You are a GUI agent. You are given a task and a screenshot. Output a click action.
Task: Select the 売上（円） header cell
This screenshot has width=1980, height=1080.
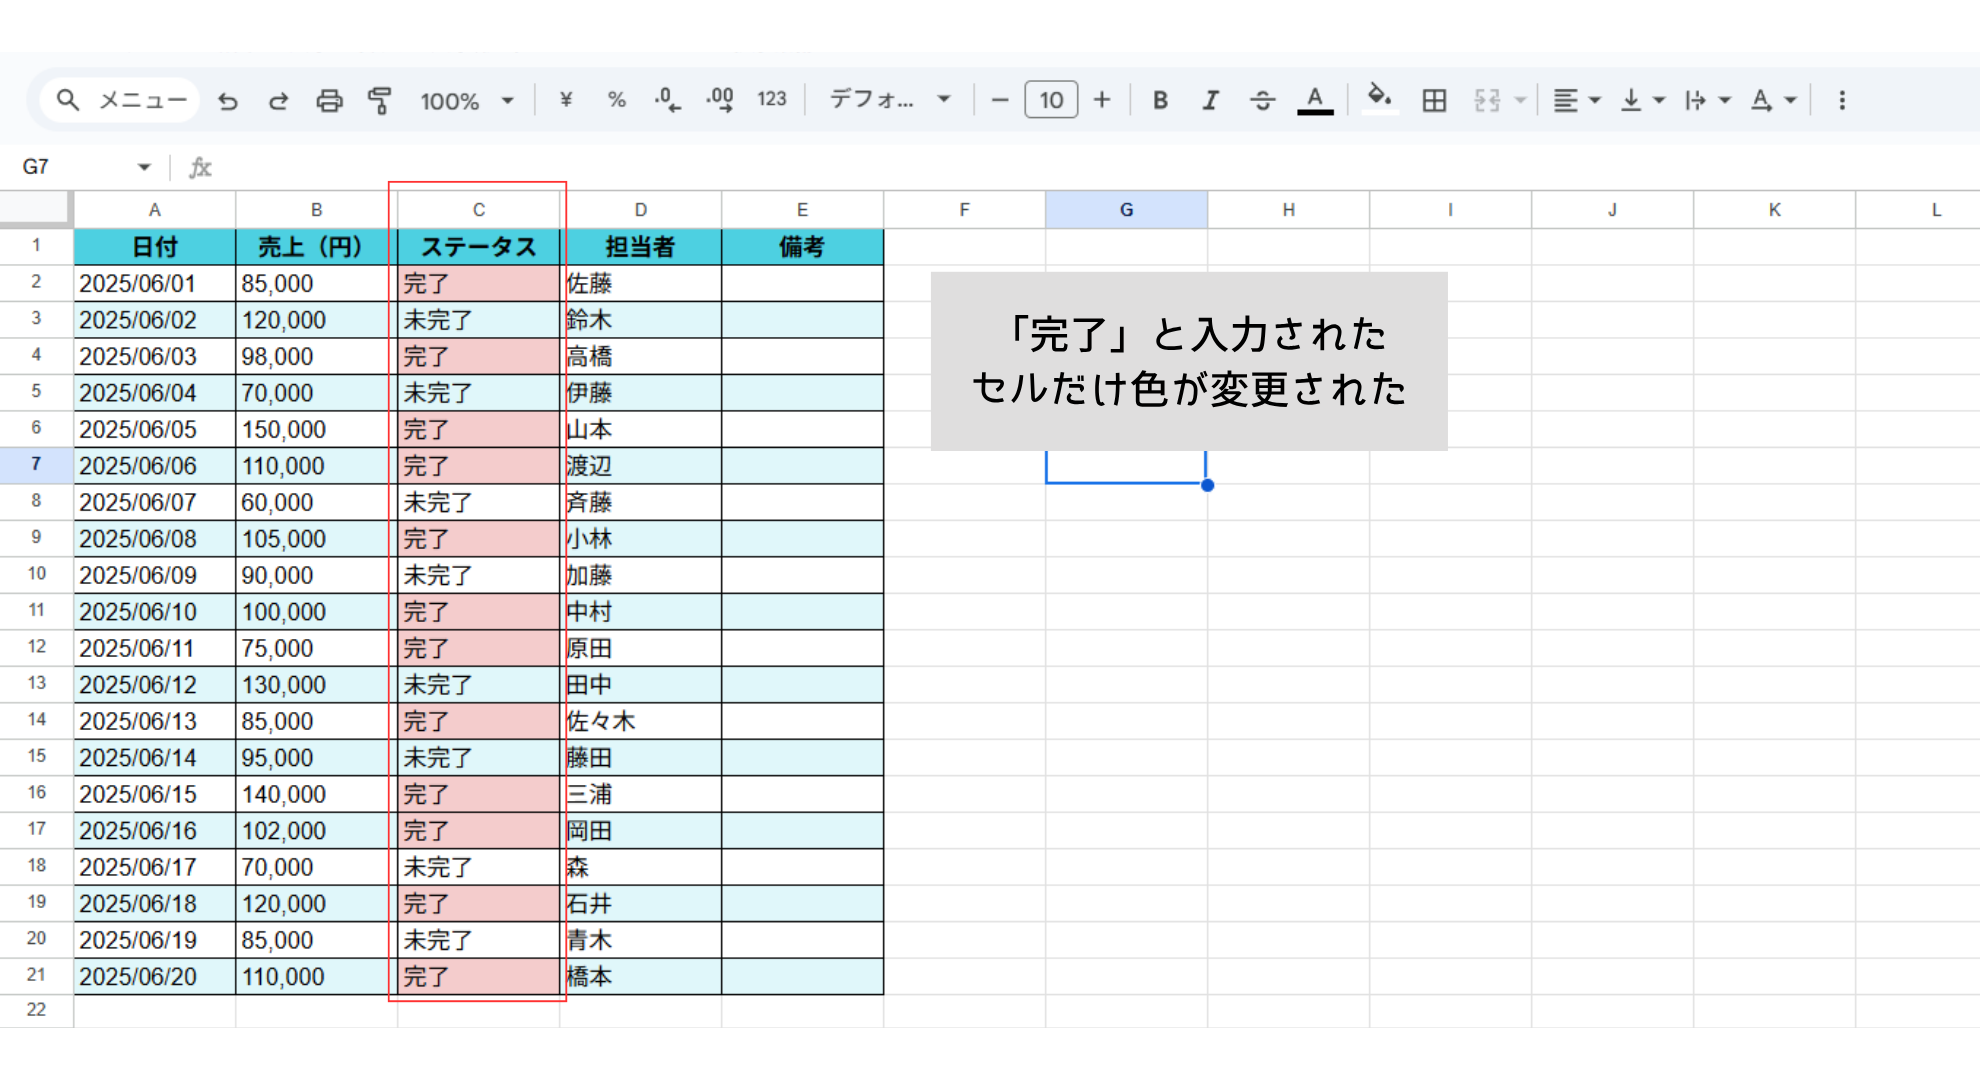coord(317,247)
